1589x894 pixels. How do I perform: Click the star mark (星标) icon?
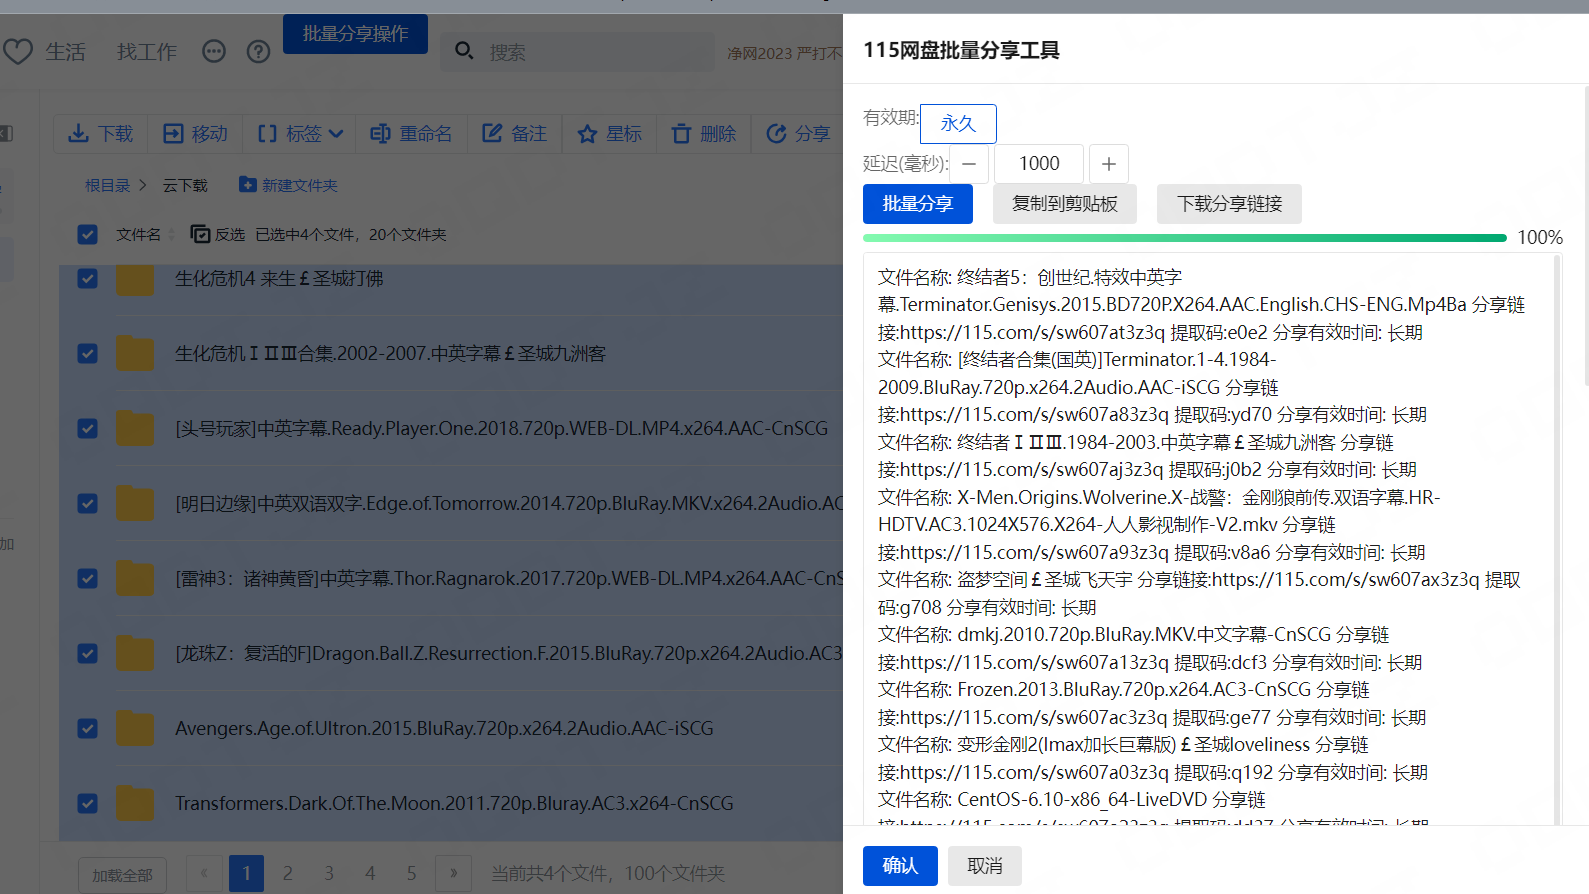point(587,134)
